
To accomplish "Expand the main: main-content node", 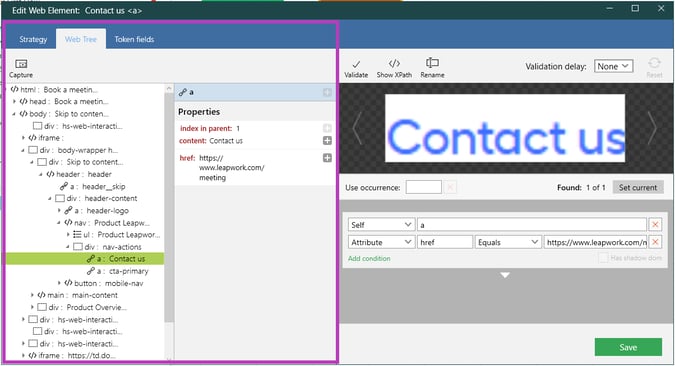I will point(32,295).
